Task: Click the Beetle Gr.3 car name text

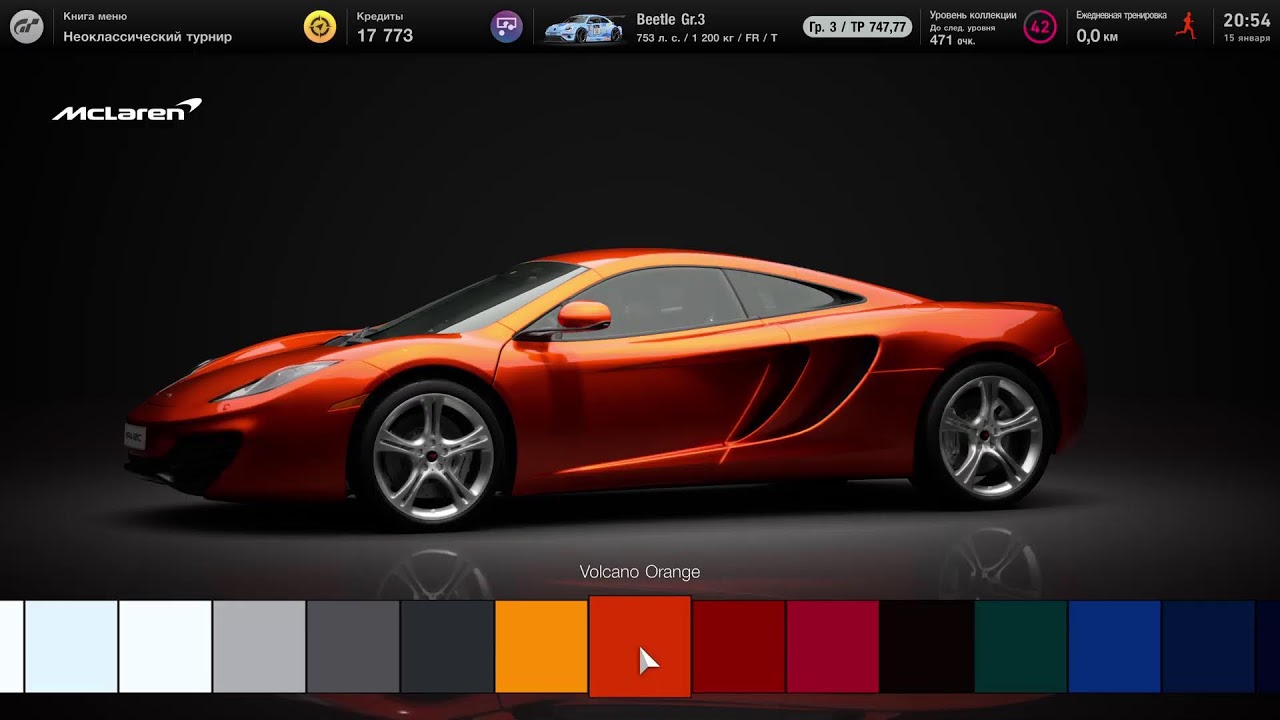Action: (x=671, y=19)
